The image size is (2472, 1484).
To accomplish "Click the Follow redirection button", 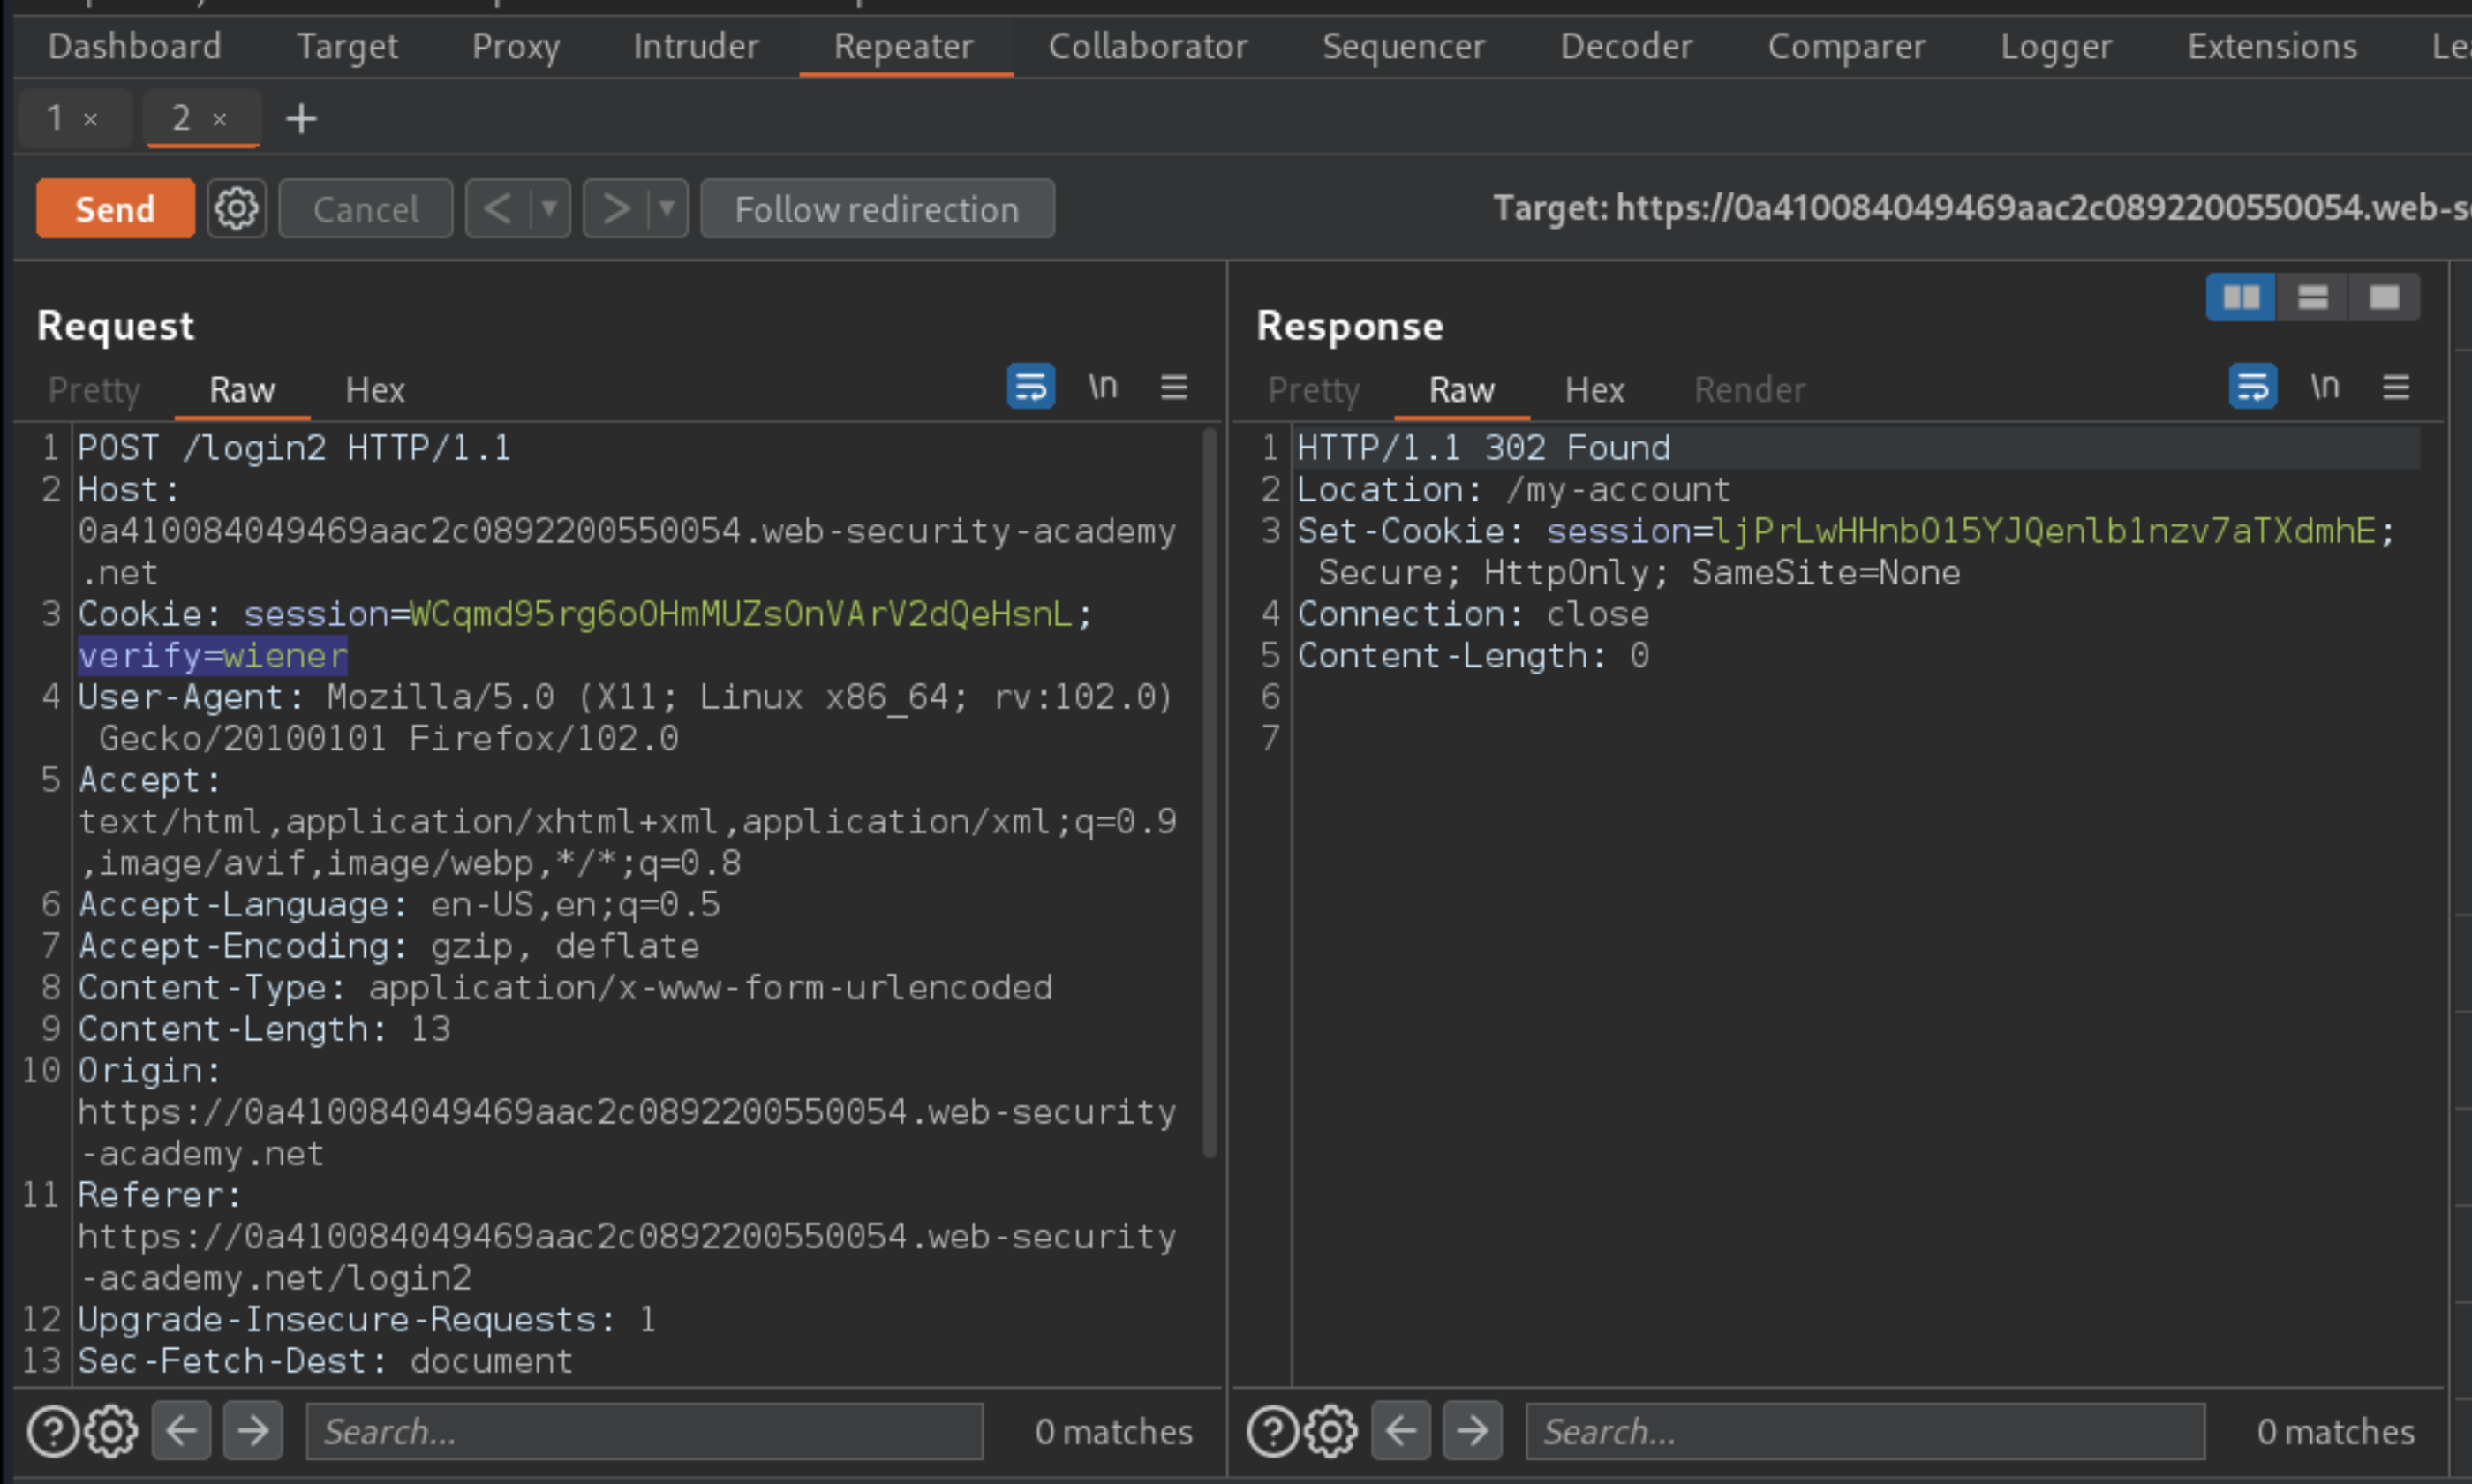I will [878, 210].
